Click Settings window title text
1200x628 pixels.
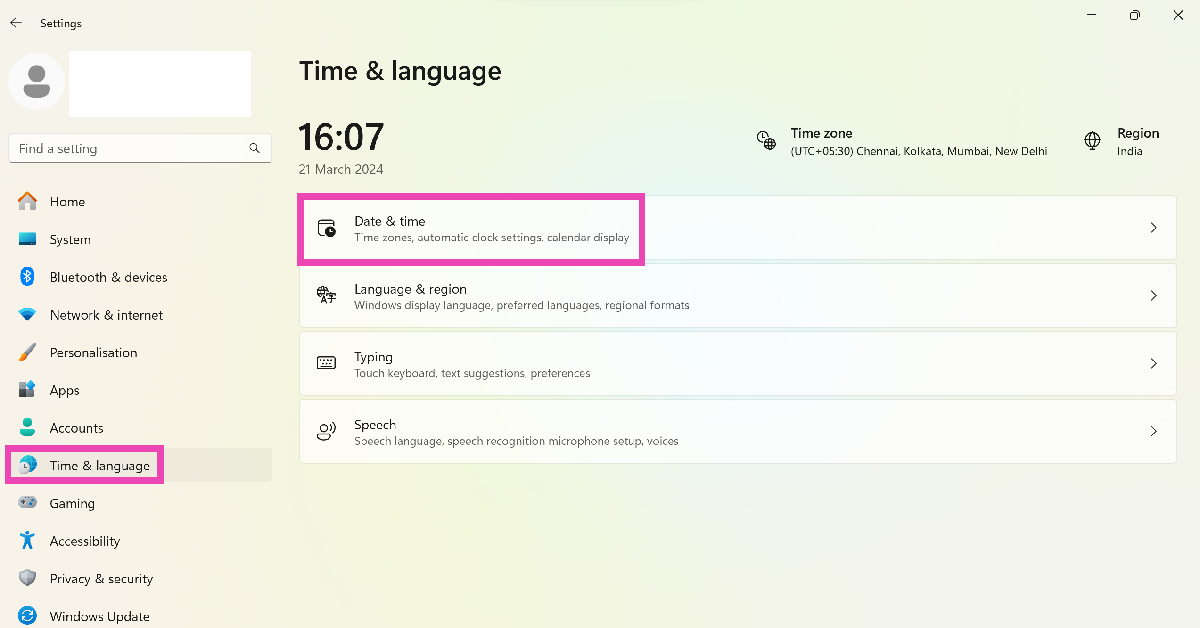click(61, 23)
